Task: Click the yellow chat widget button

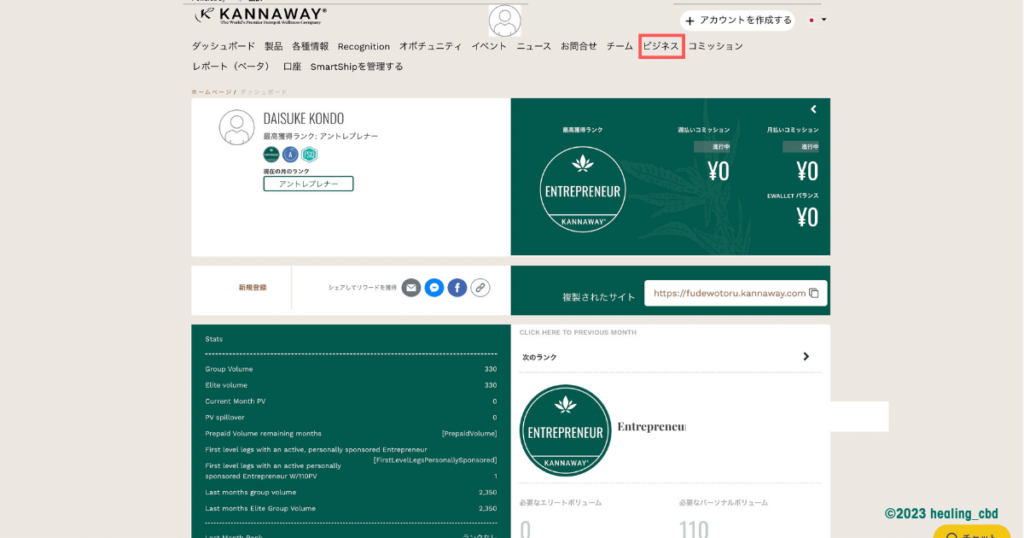Action: click(972, 532)
